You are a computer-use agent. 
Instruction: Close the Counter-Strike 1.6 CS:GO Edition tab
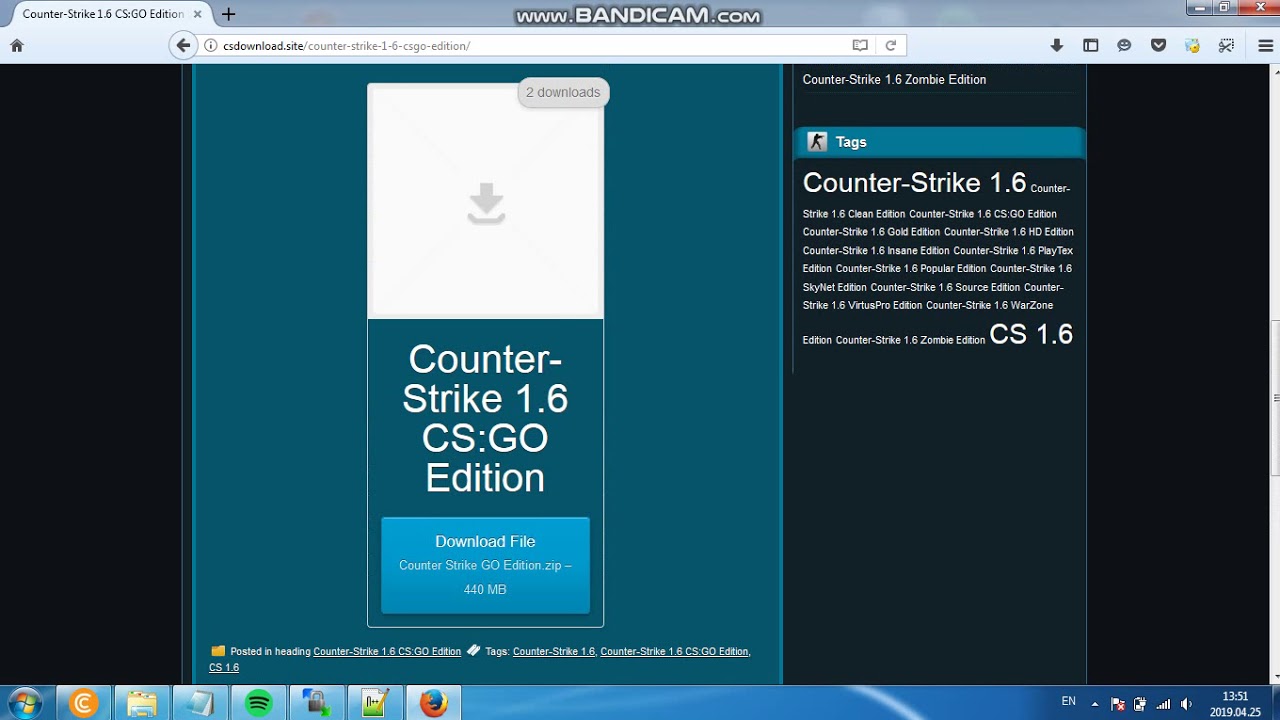tap(199, 14)
